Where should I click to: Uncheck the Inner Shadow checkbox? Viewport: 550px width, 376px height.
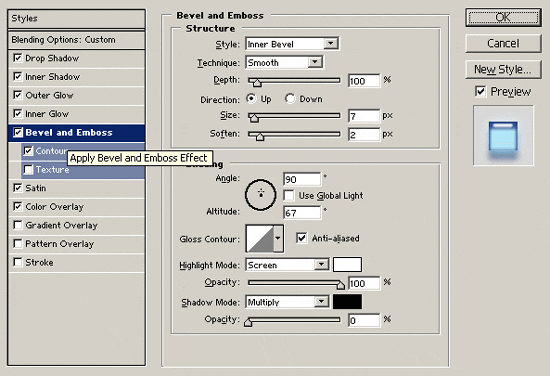point(18,76)
